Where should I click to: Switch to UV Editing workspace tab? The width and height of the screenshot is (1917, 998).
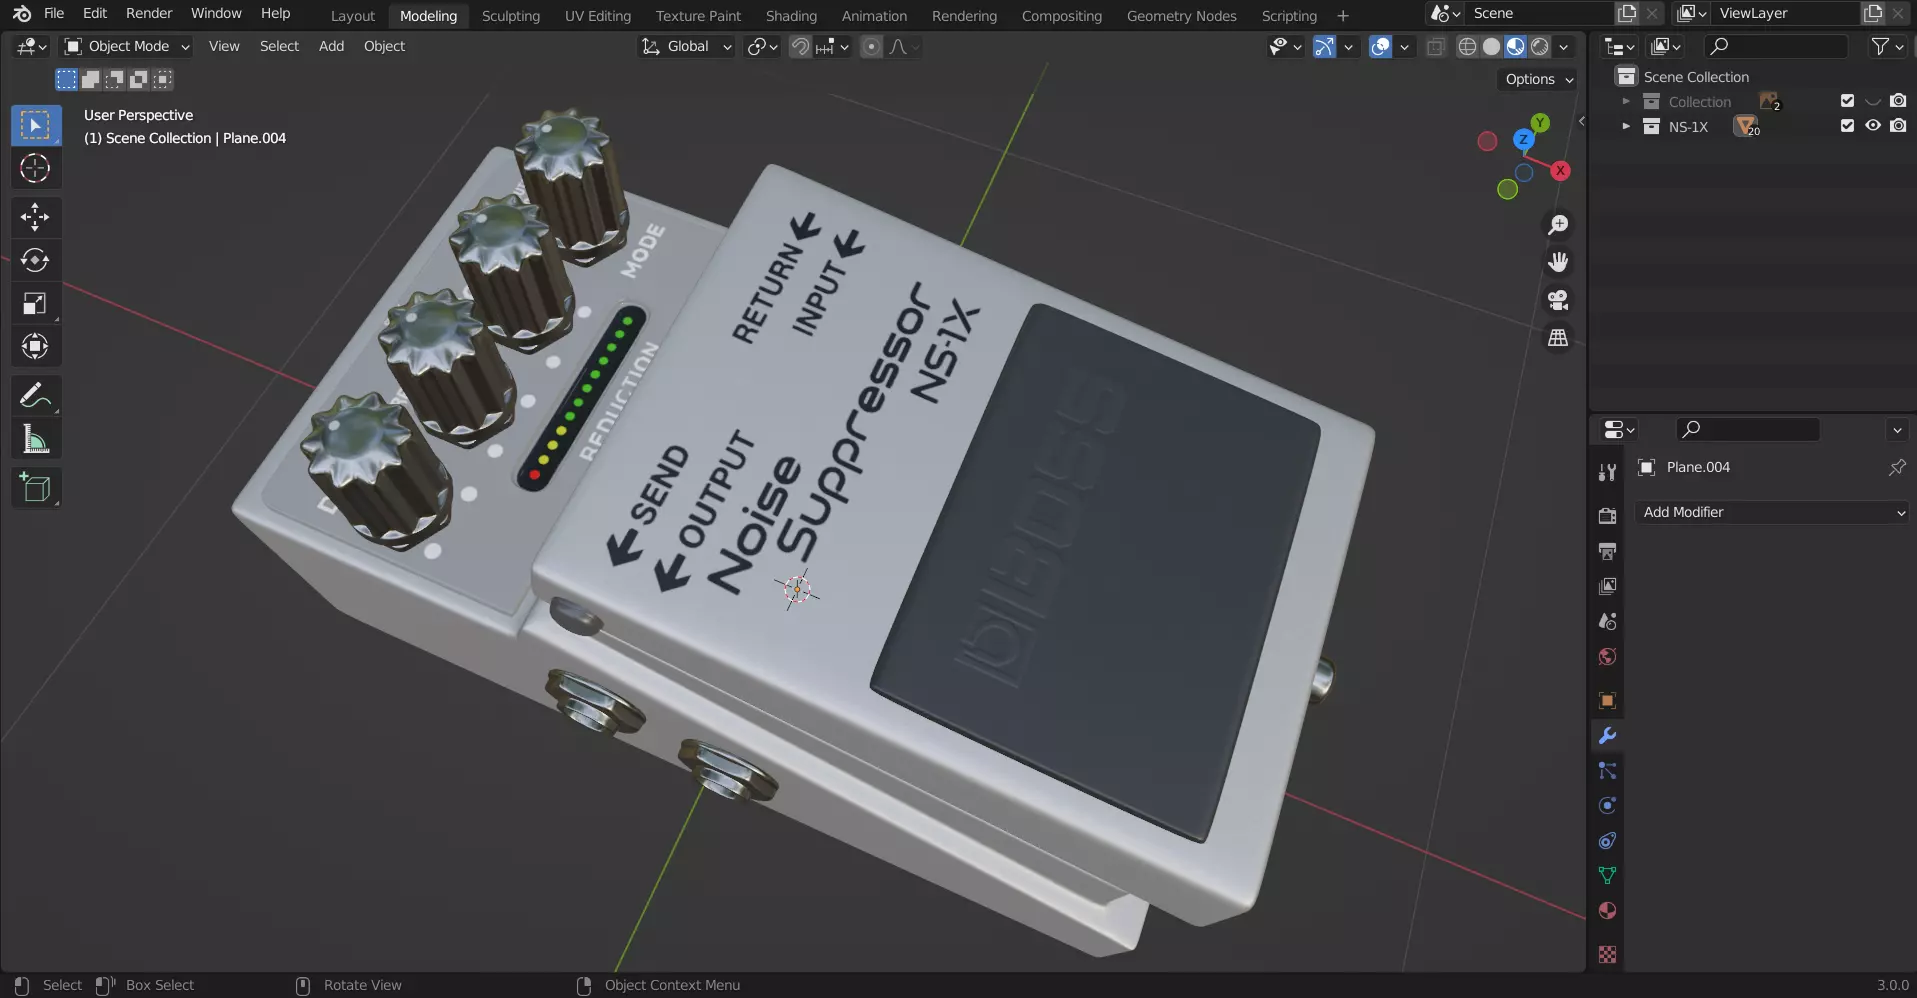pyautogui.click(x=598, y=16)
